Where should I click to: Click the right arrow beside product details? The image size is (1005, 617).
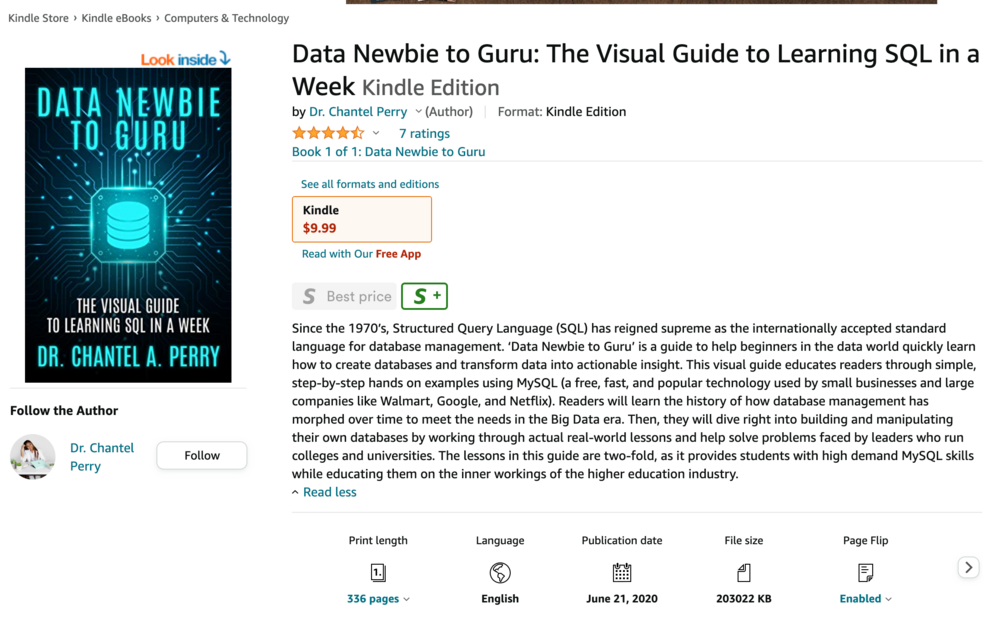(x=968, y=567)
